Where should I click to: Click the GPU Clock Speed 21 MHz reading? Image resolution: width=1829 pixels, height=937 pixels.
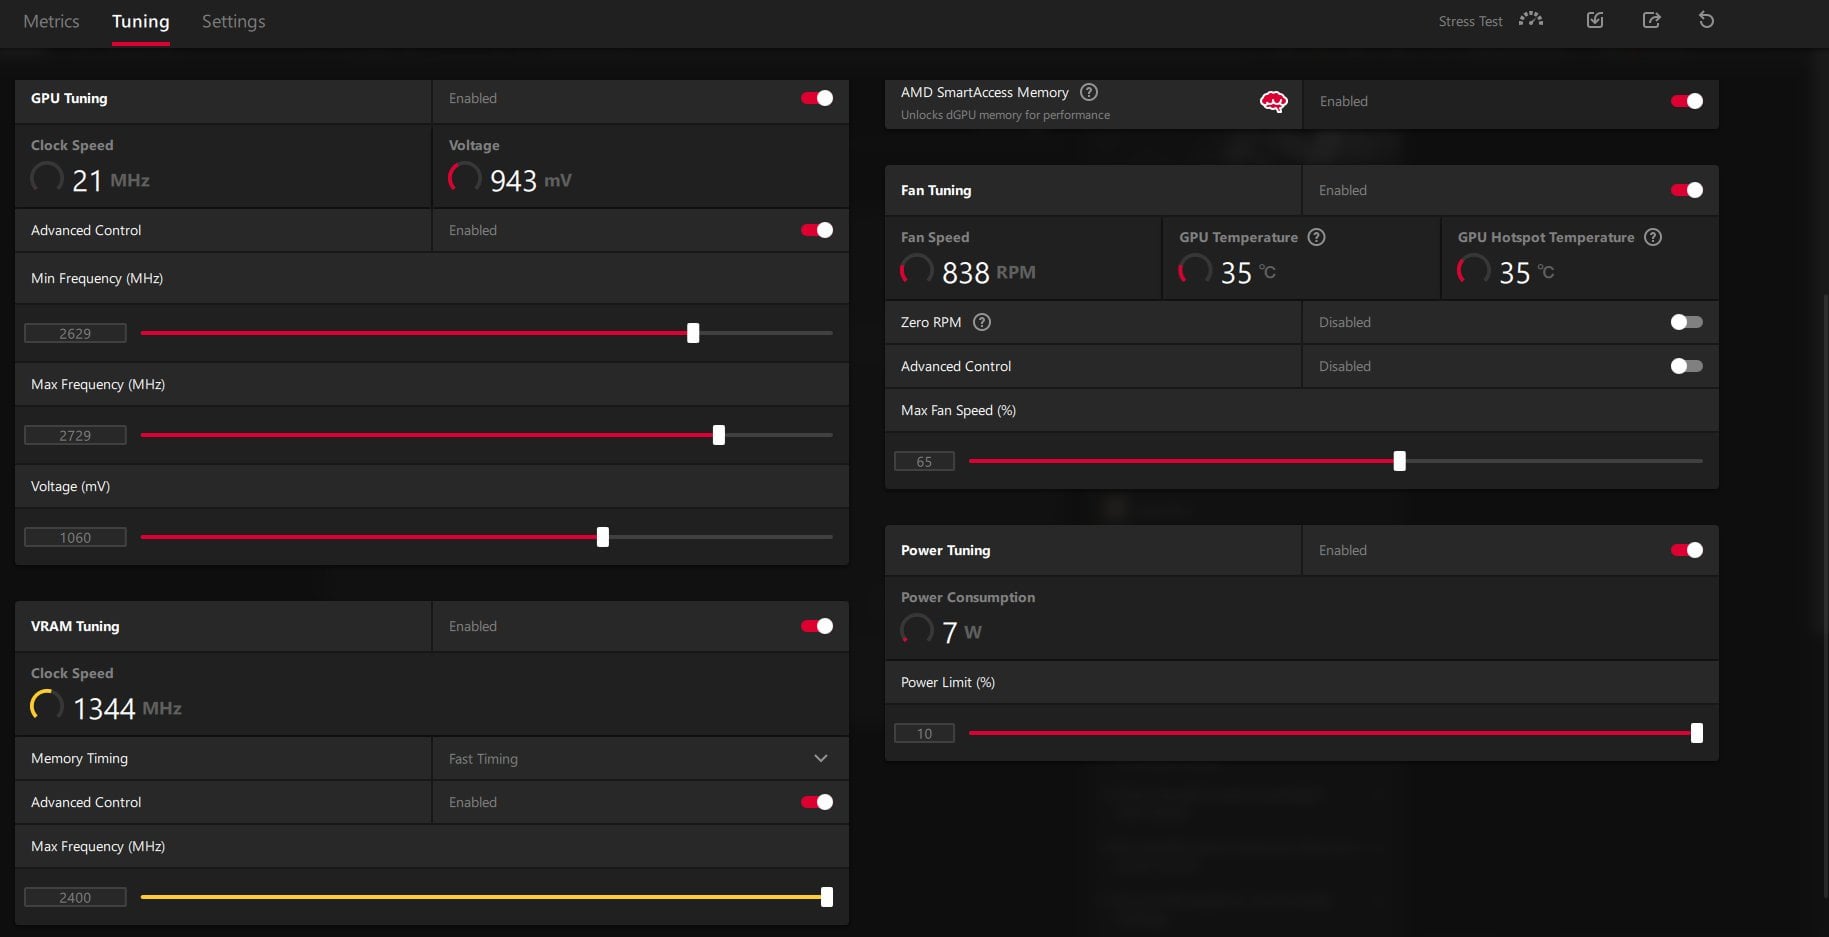(110, 180)
